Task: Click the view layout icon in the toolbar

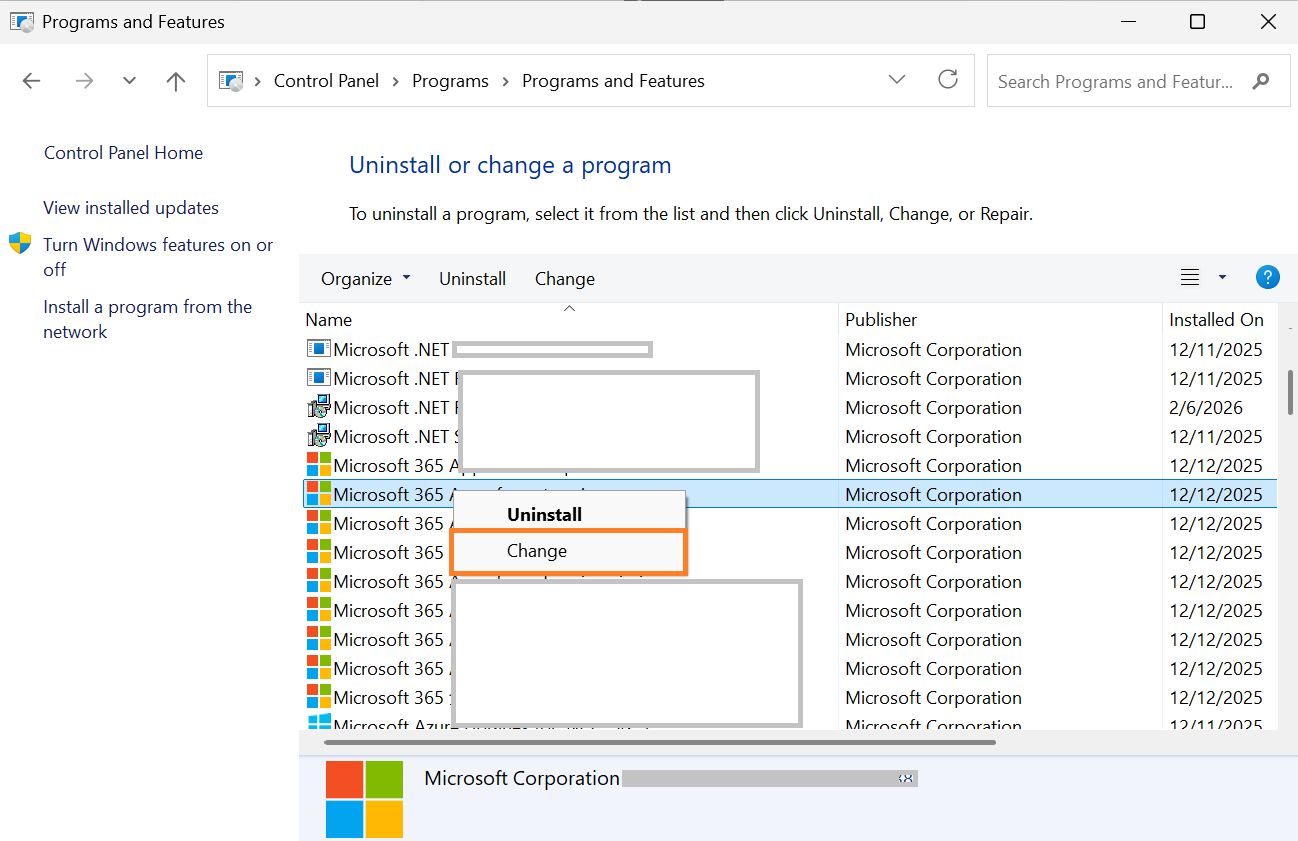Action: (x=1190, y=278)
